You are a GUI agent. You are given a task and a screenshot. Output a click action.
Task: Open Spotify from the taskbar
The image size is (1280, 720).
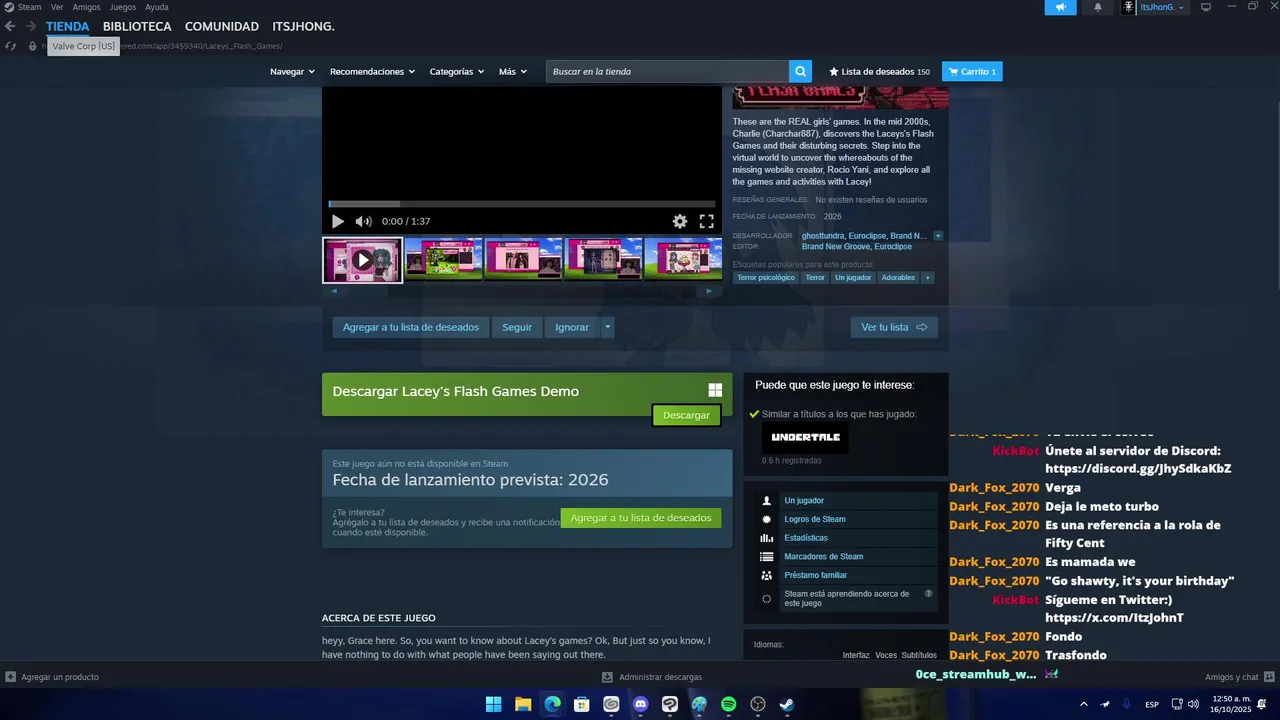(729, 704)
